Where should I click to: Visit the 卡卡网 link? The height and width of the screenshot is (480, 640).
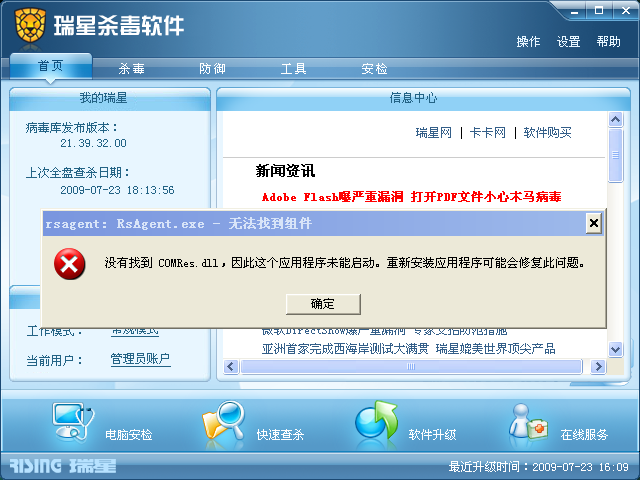click(488, 133)
